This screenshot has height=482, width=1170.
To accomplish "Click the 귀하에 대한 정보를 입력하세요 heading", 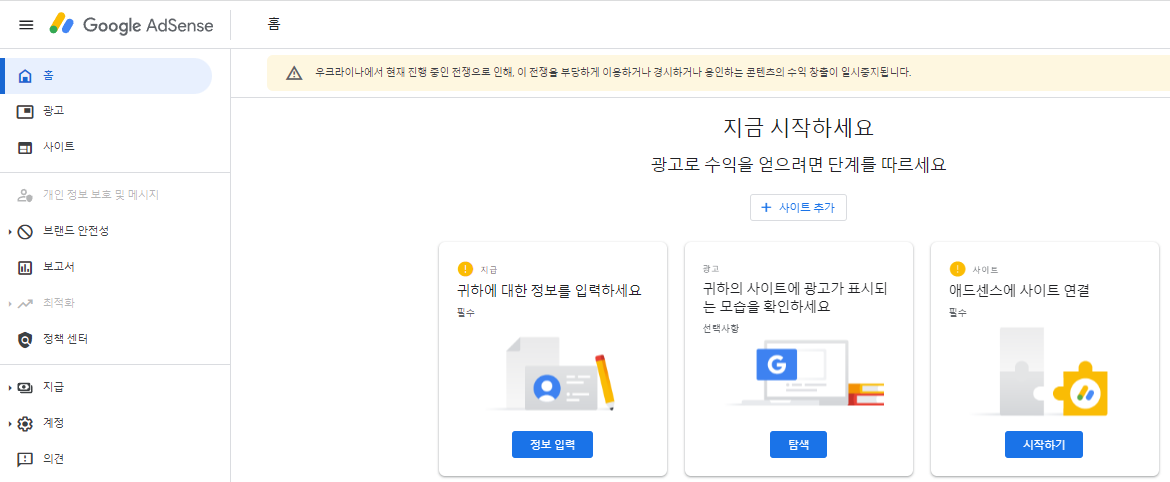I will [x=549, y=291].
